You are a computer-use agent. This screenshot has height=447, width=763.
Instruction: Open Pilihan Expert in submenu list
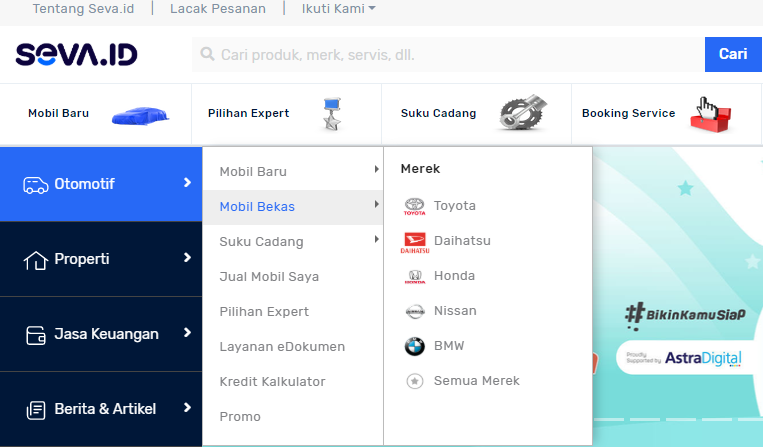pyautogui.click(x=264, y=312)
